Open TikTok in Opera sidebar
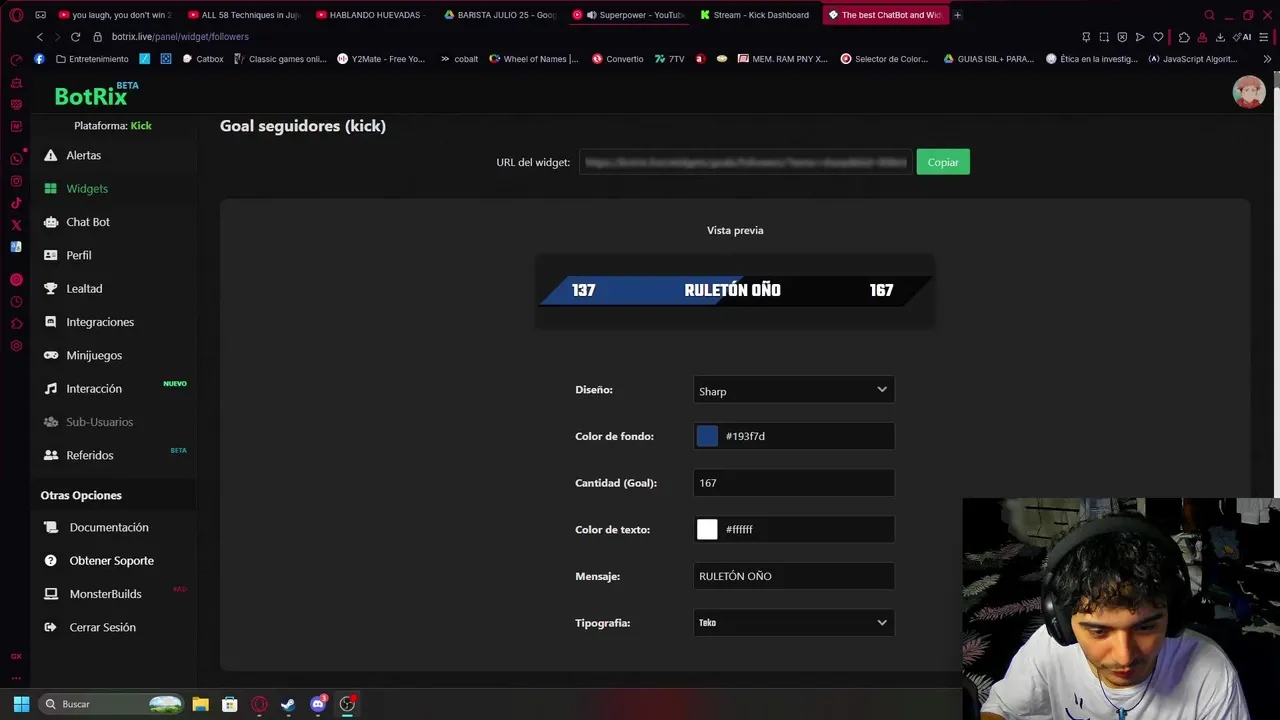 click(16, 203)
